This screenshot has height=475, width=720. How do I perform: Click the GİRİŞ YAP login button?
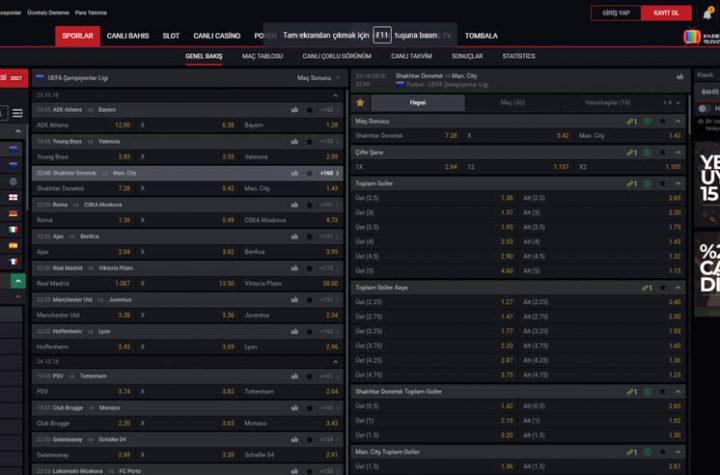point(616,13)
